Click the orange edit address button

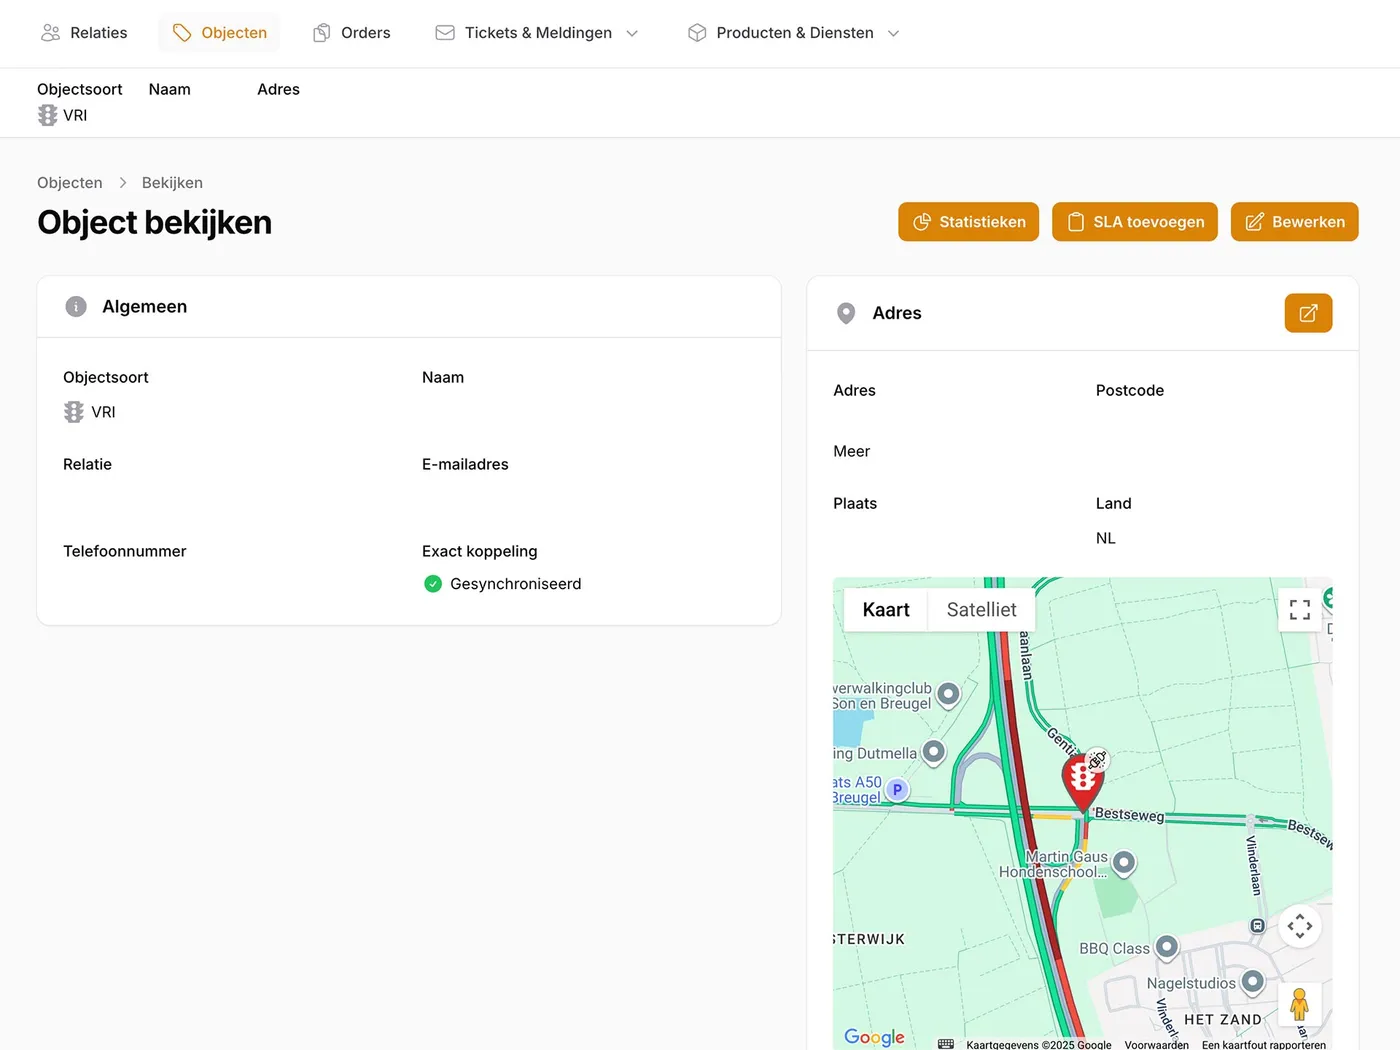tap(1308, 313)
